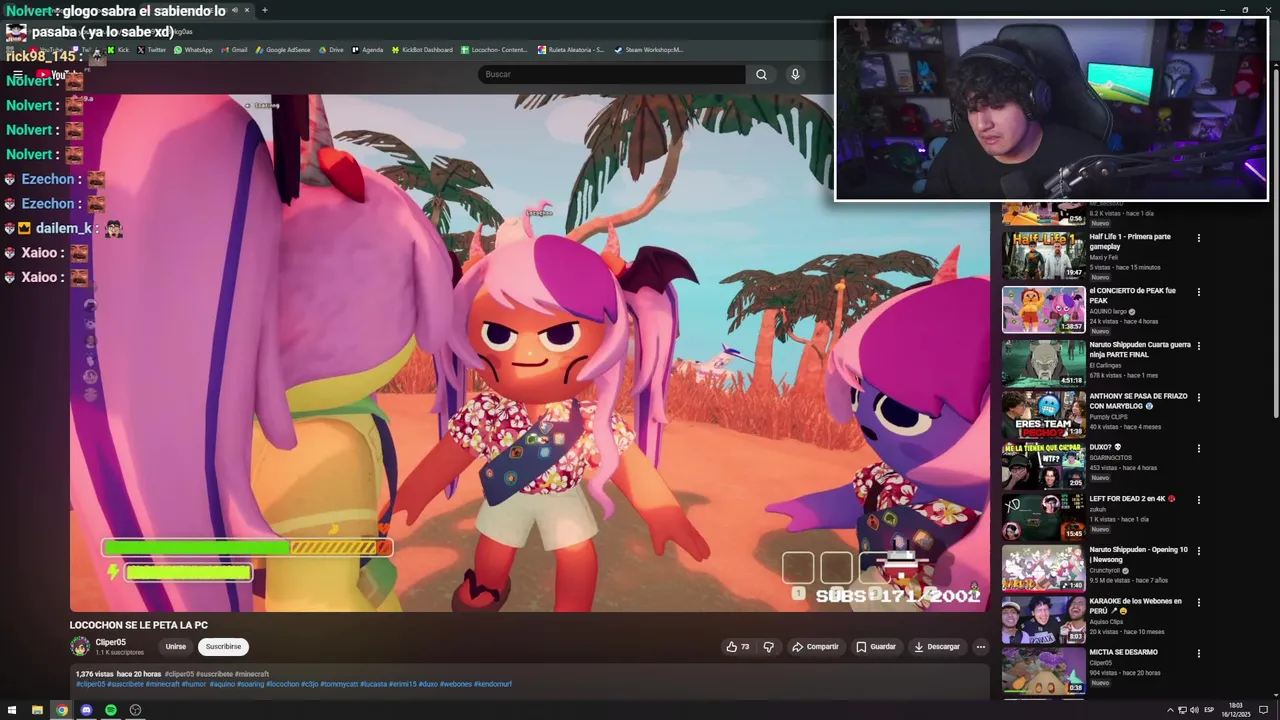Screen dimensions: 1280x720
Task: Open the Gmail bookmark
Action: [x=234, y=49]
